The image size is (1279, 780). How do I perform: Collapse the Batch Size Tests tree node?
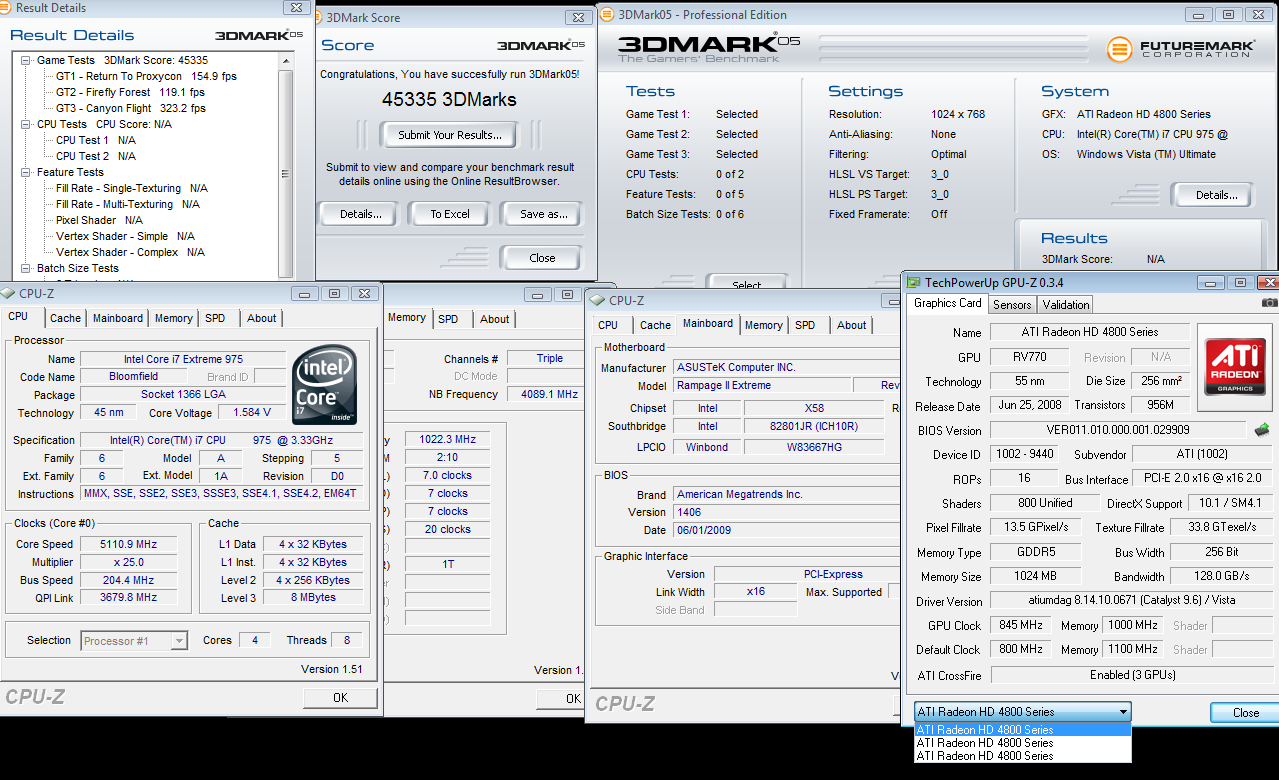25,268
